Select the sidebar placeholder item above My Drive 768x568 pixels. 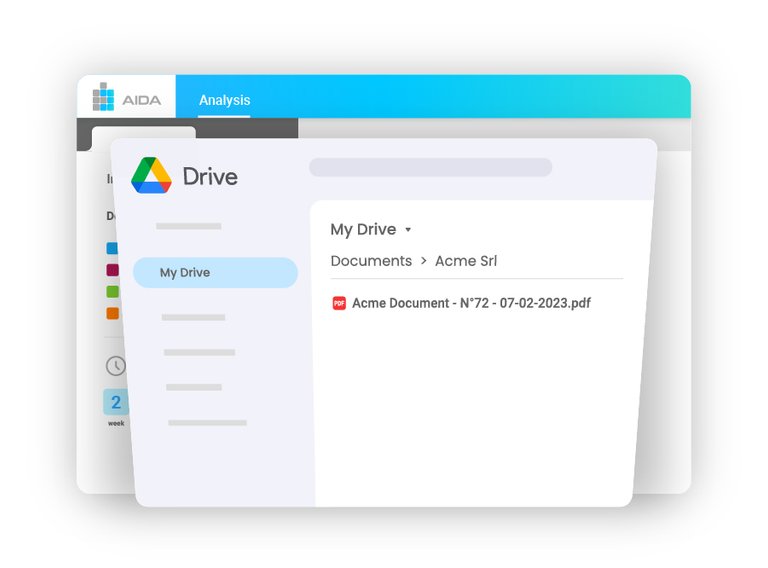click(x=188, y=226)
